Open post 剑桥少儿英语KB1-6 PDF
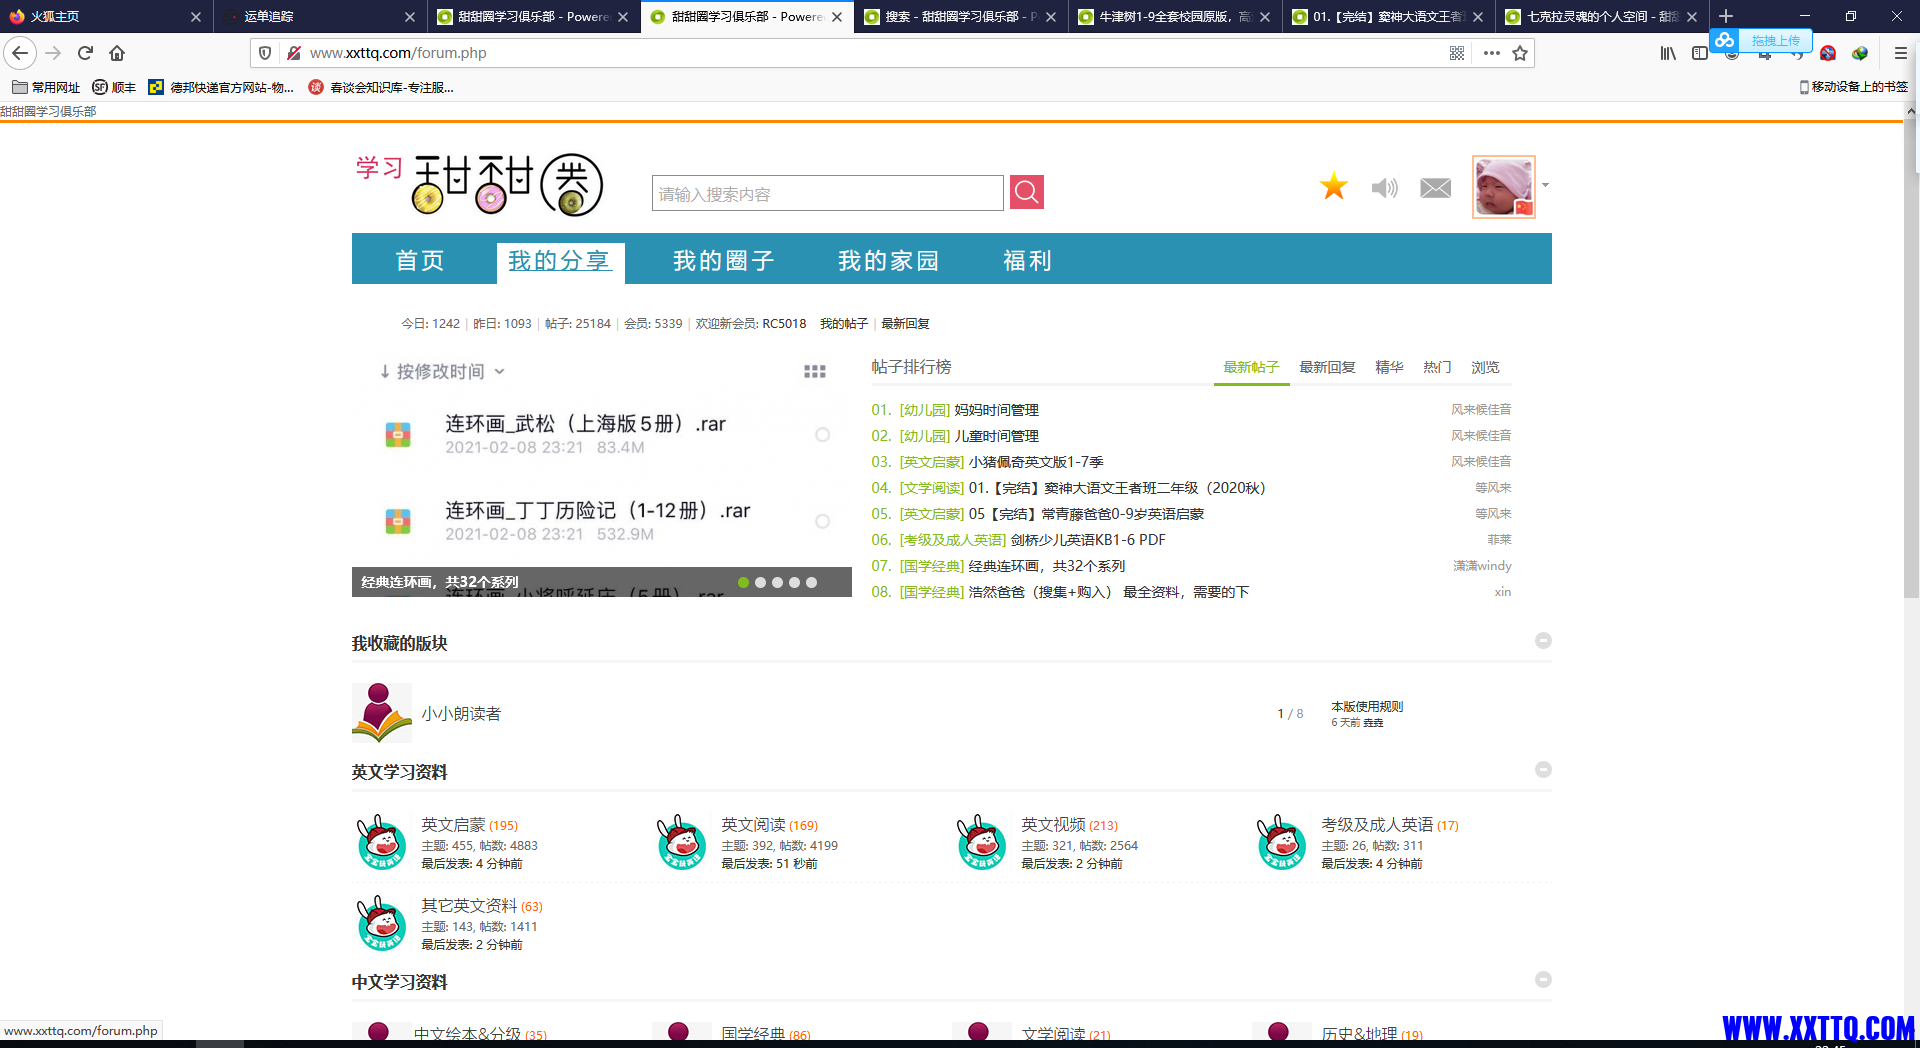 (1088, 540)
